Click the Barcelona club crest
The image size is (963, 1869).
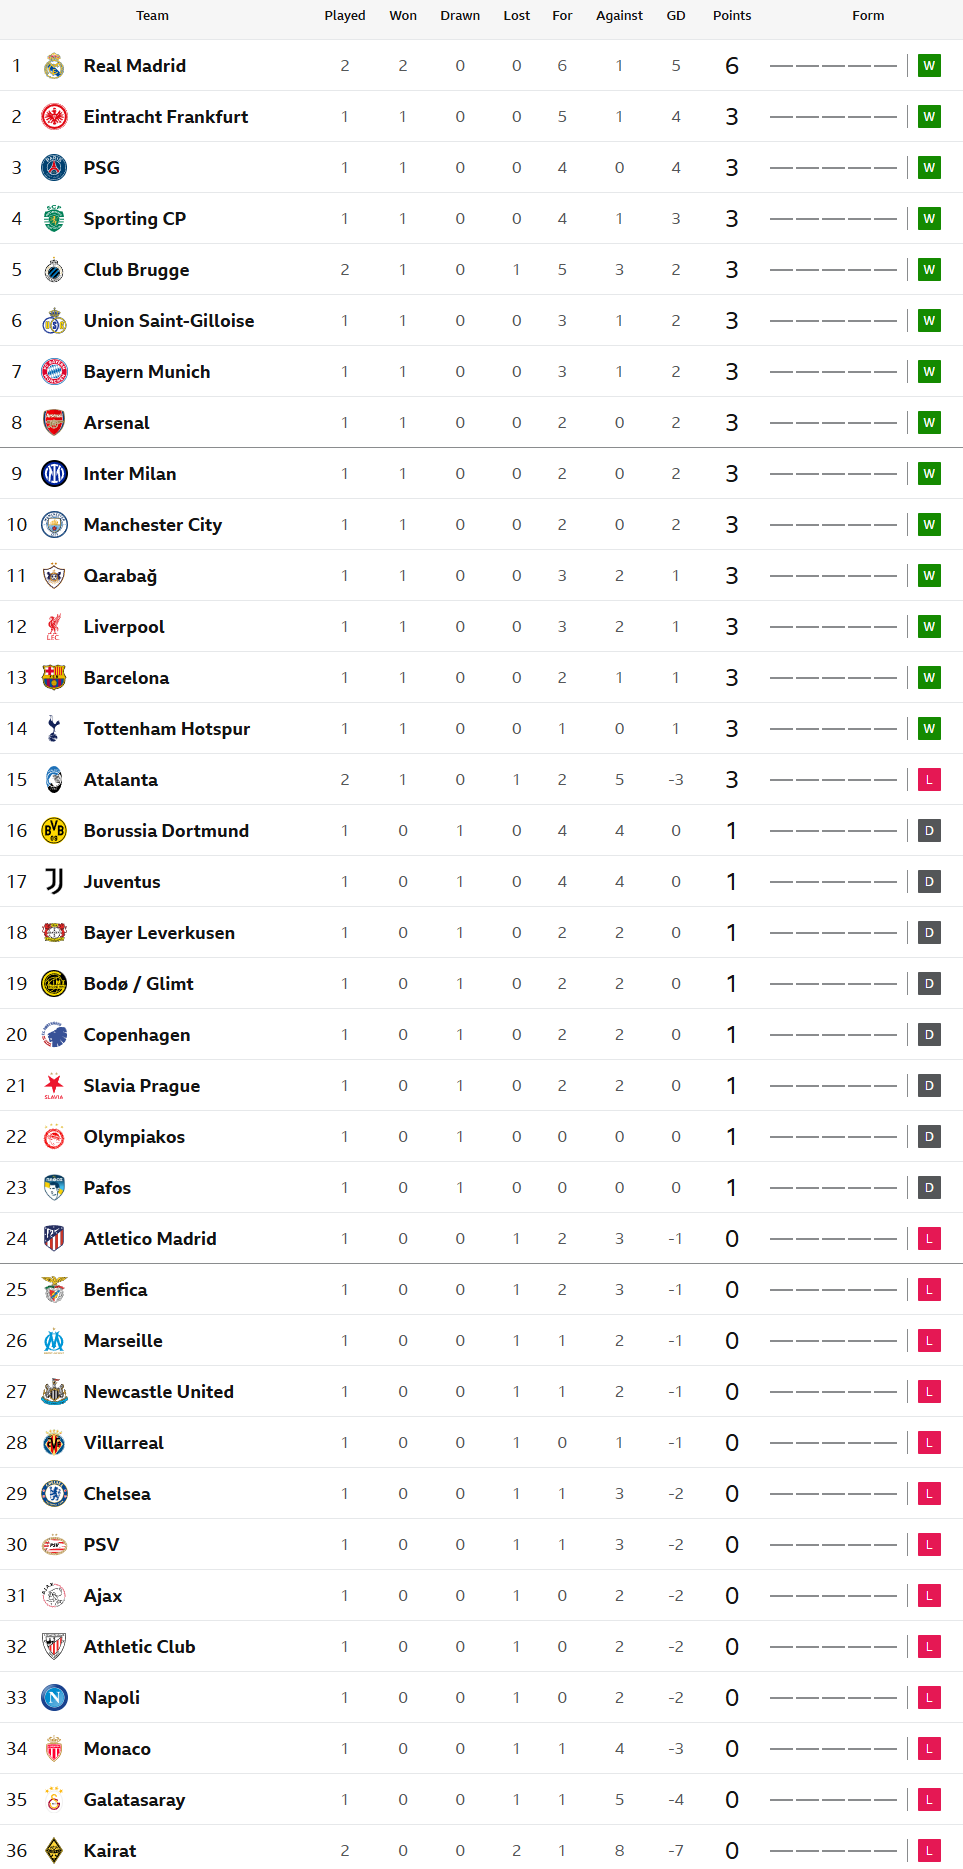click(x=54, y=678)
